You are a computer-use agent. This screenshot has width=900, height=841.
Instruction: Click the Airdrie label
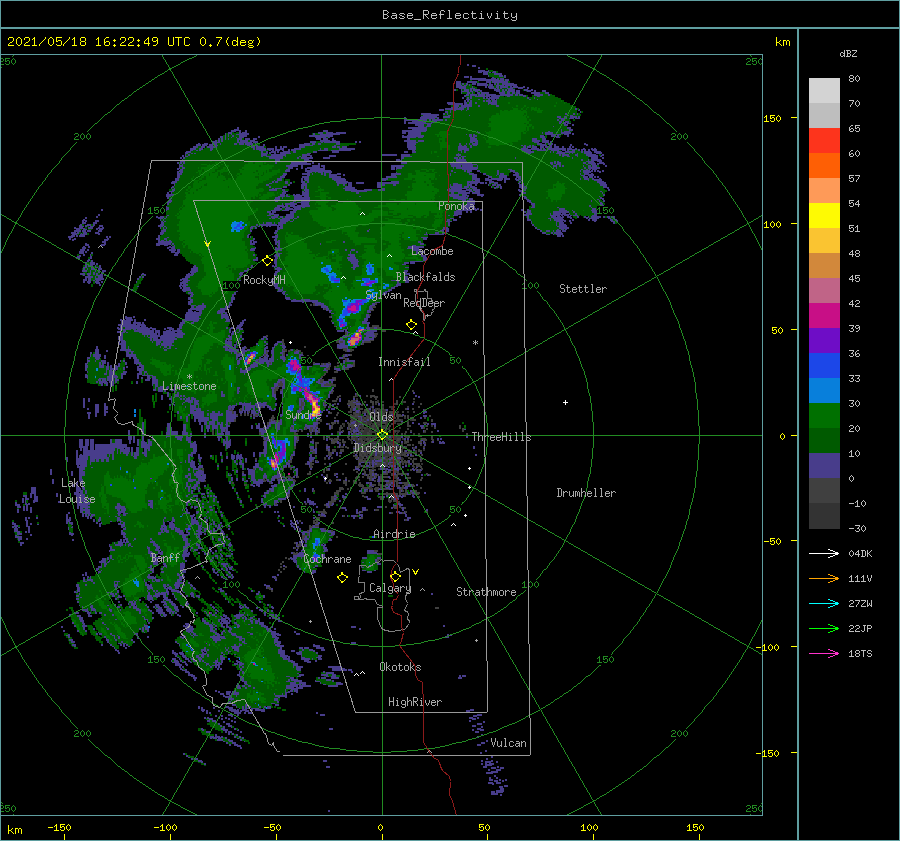click(394, 534)
